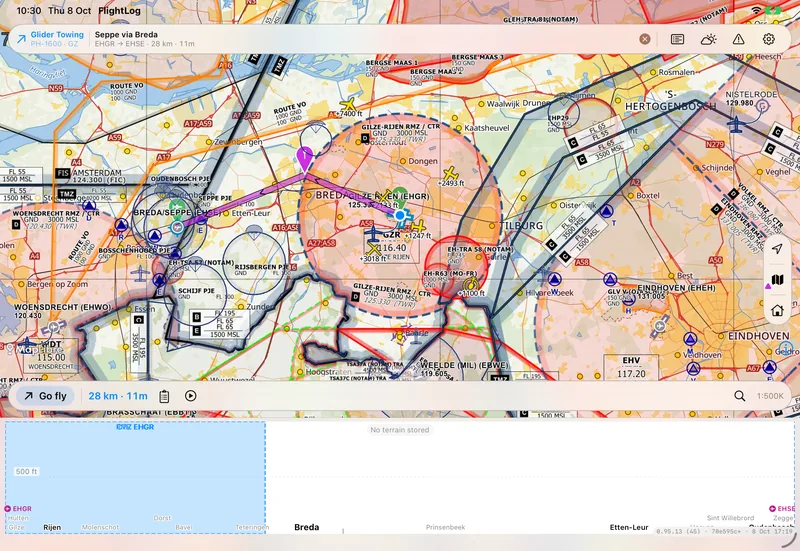Tap the obstacle marked +3018 ft
The height and width of the screenshot is (551, 800).
pyautogui.click(x=374, y=250)
